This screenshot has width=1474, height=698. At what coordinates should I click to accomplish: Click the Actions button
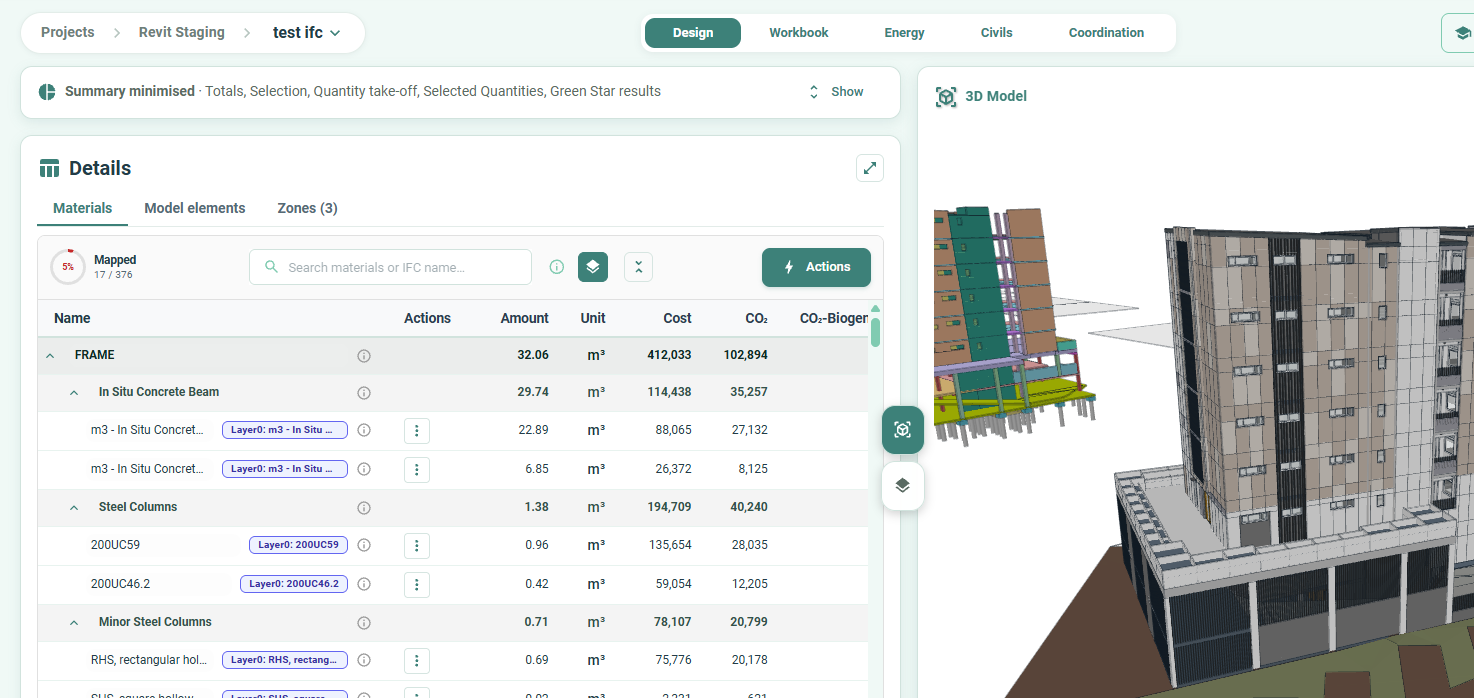click(816, 267)
